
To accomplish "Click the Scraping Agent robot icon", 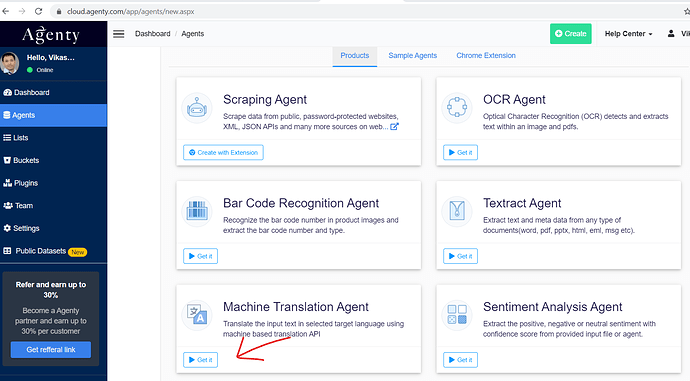I will coord(197,108).
